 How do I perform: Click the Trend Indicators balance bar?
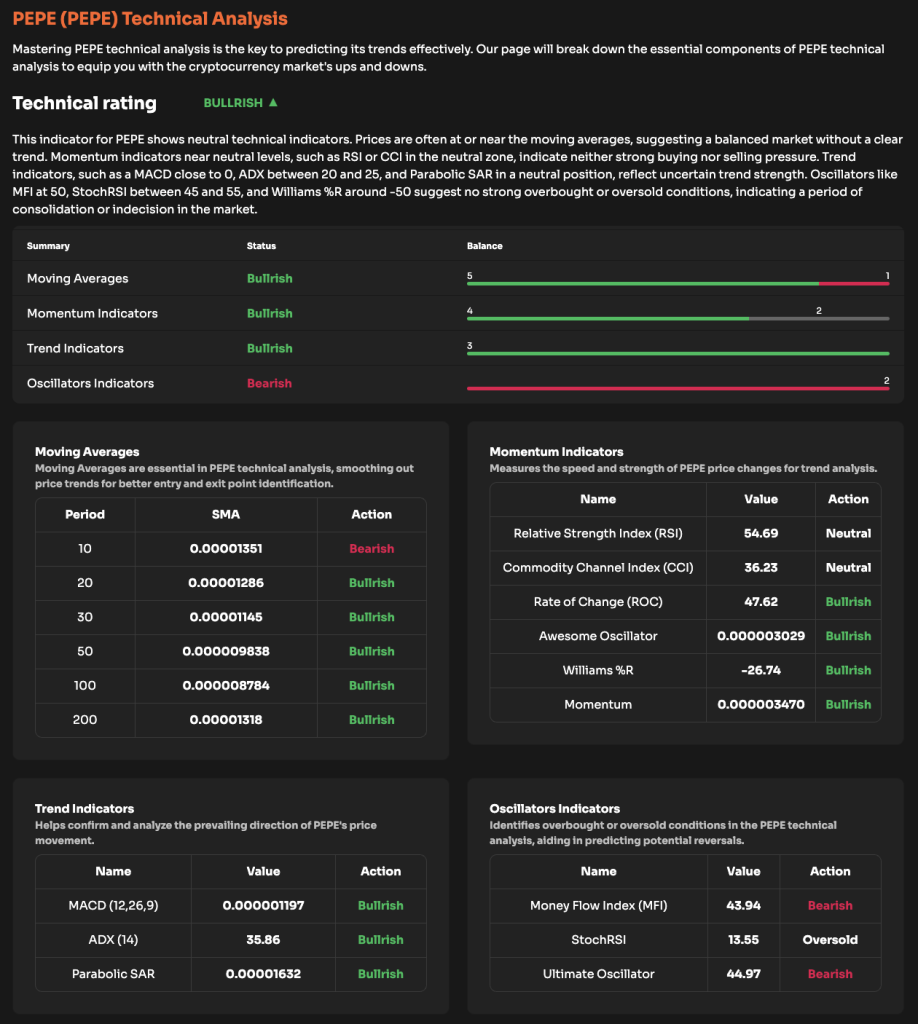point(680,353)
